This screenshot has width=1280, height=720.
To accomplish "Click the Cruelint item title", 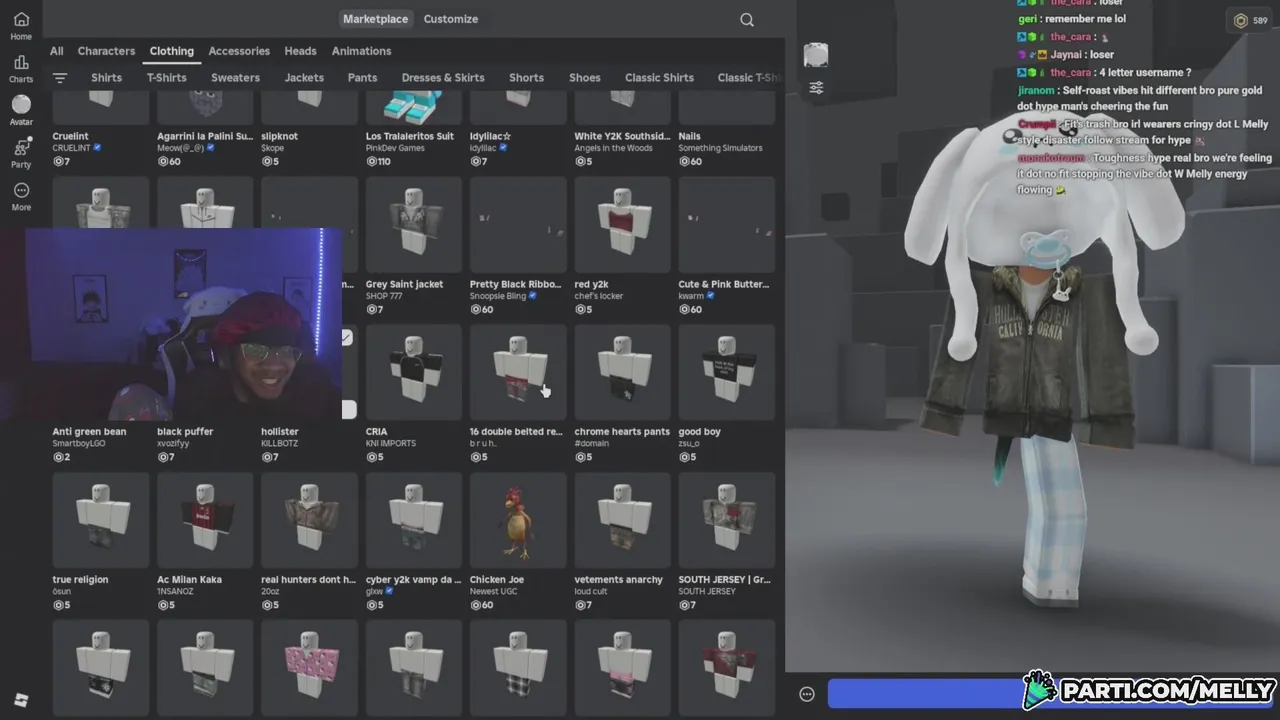I will pyautogui.click(x=71, y=136).
